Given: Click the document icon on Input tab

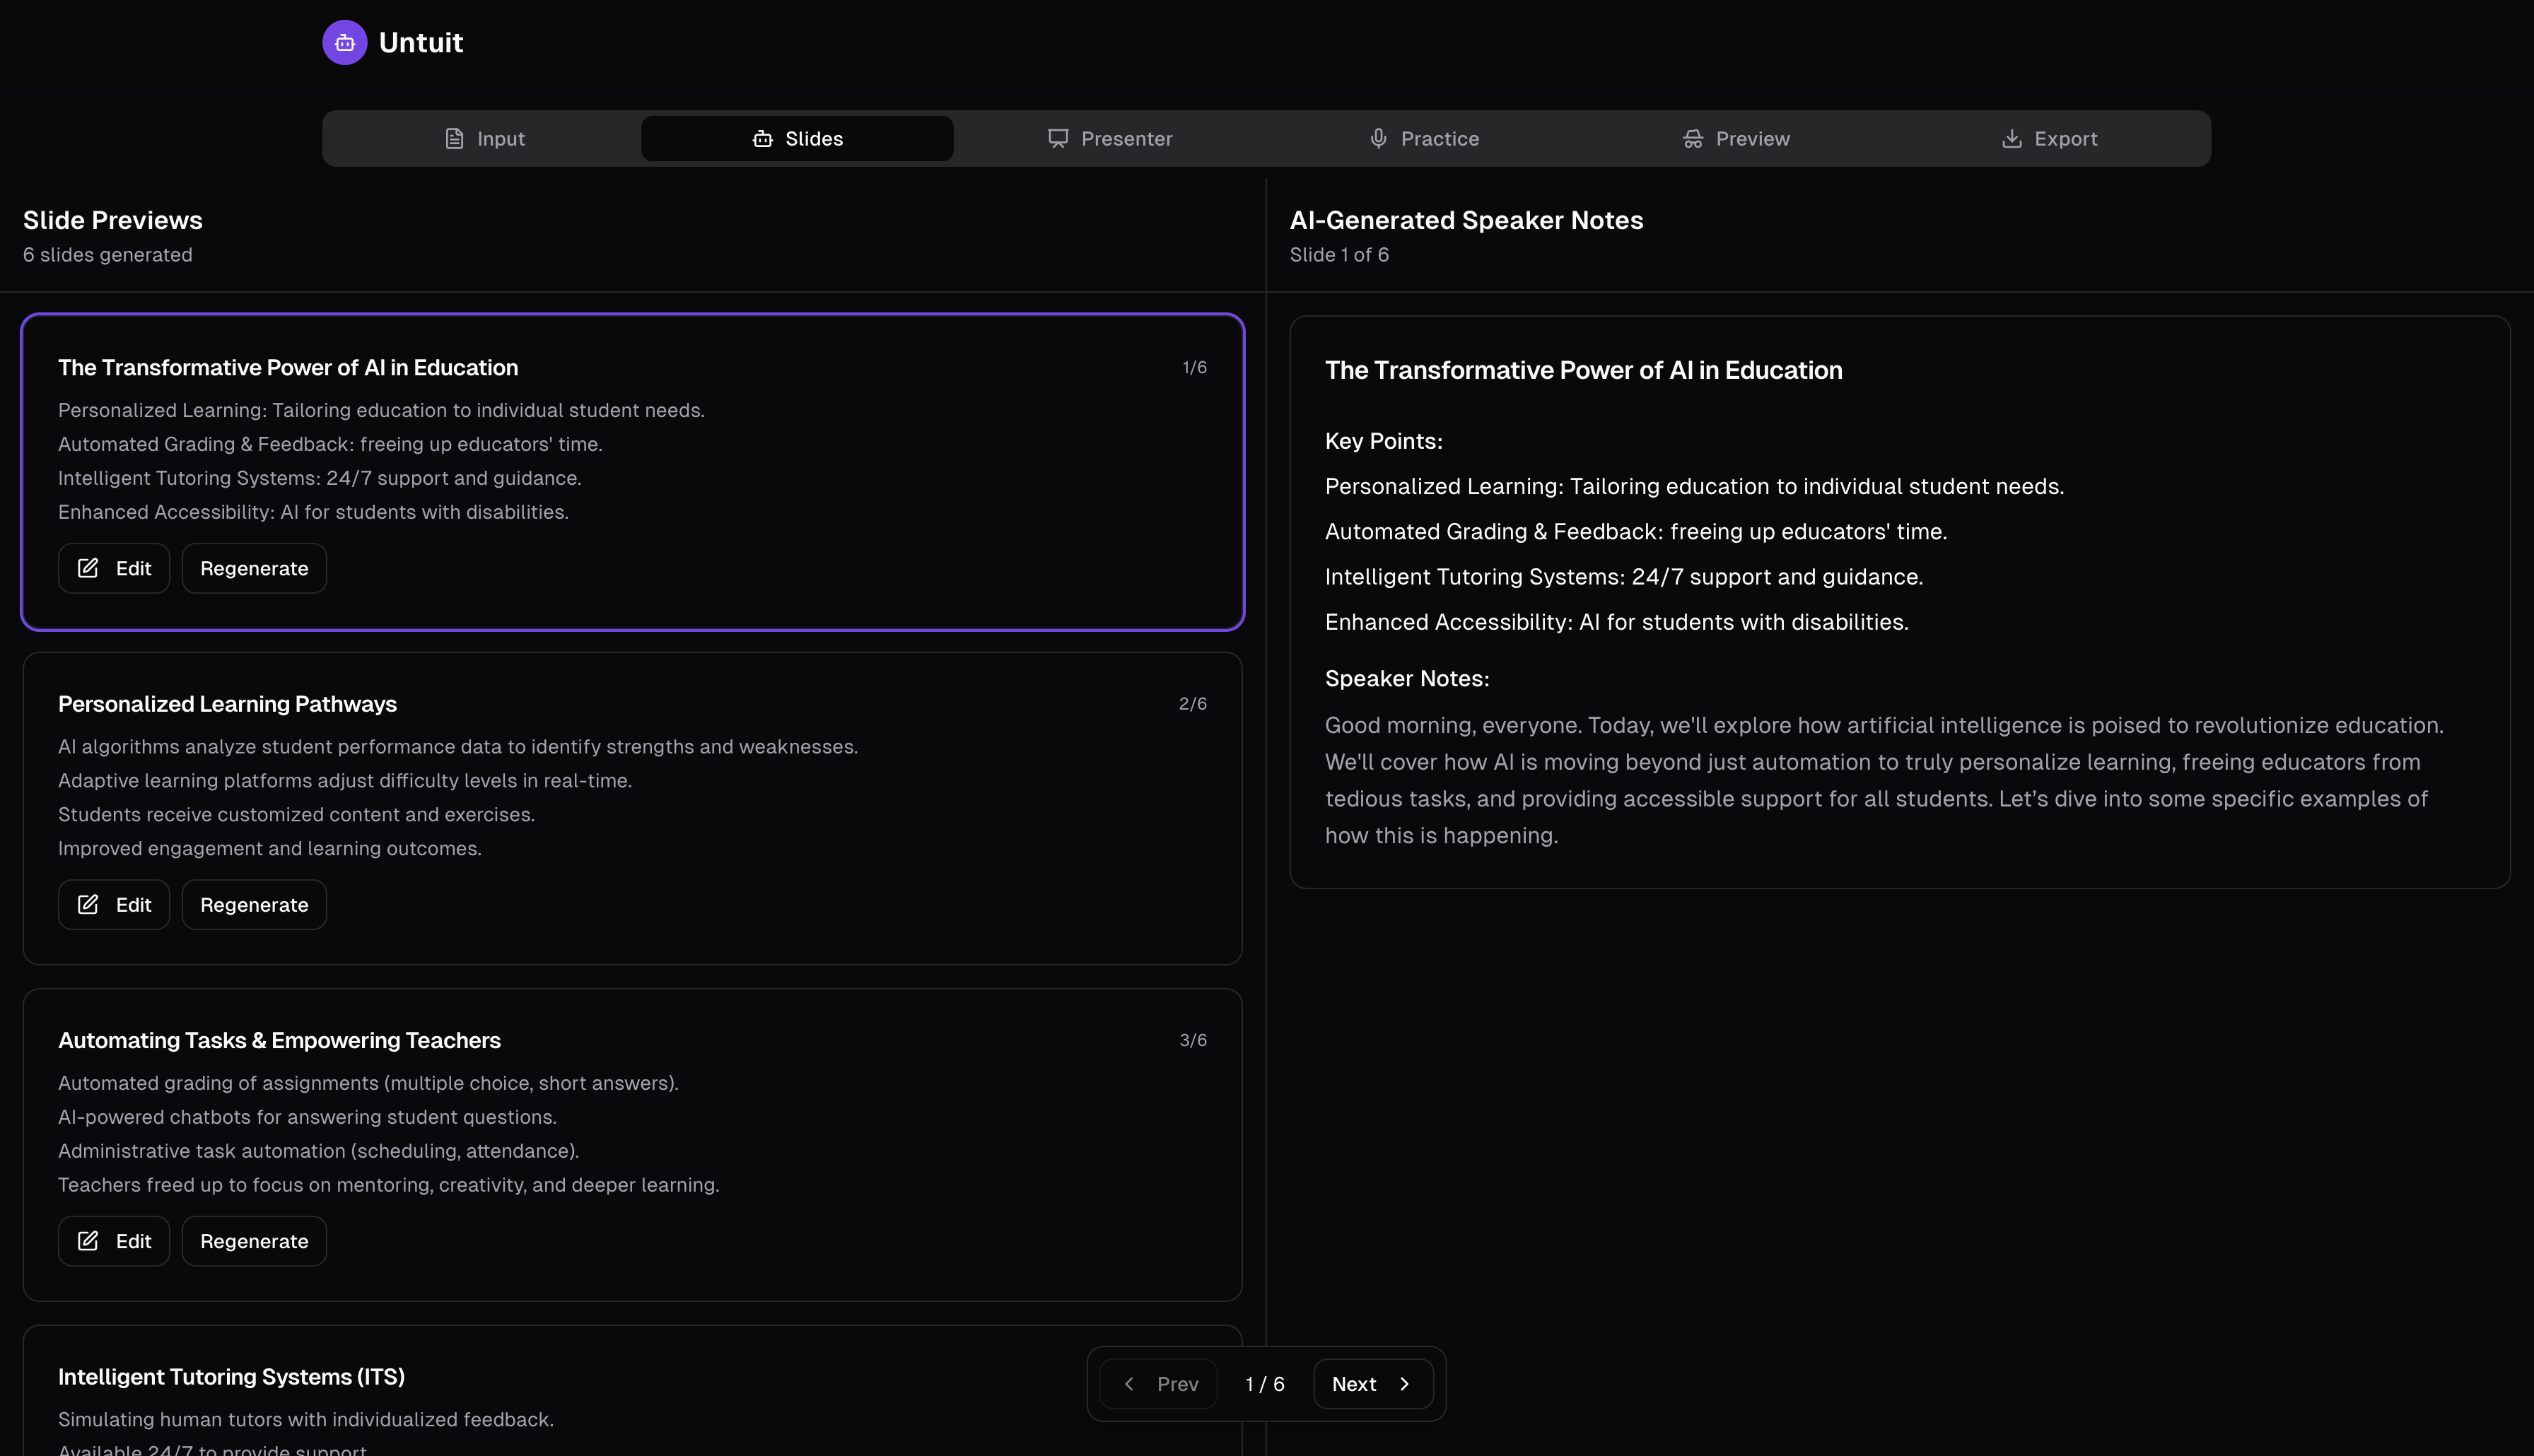Looking at the screenshot, I should 454,139.
